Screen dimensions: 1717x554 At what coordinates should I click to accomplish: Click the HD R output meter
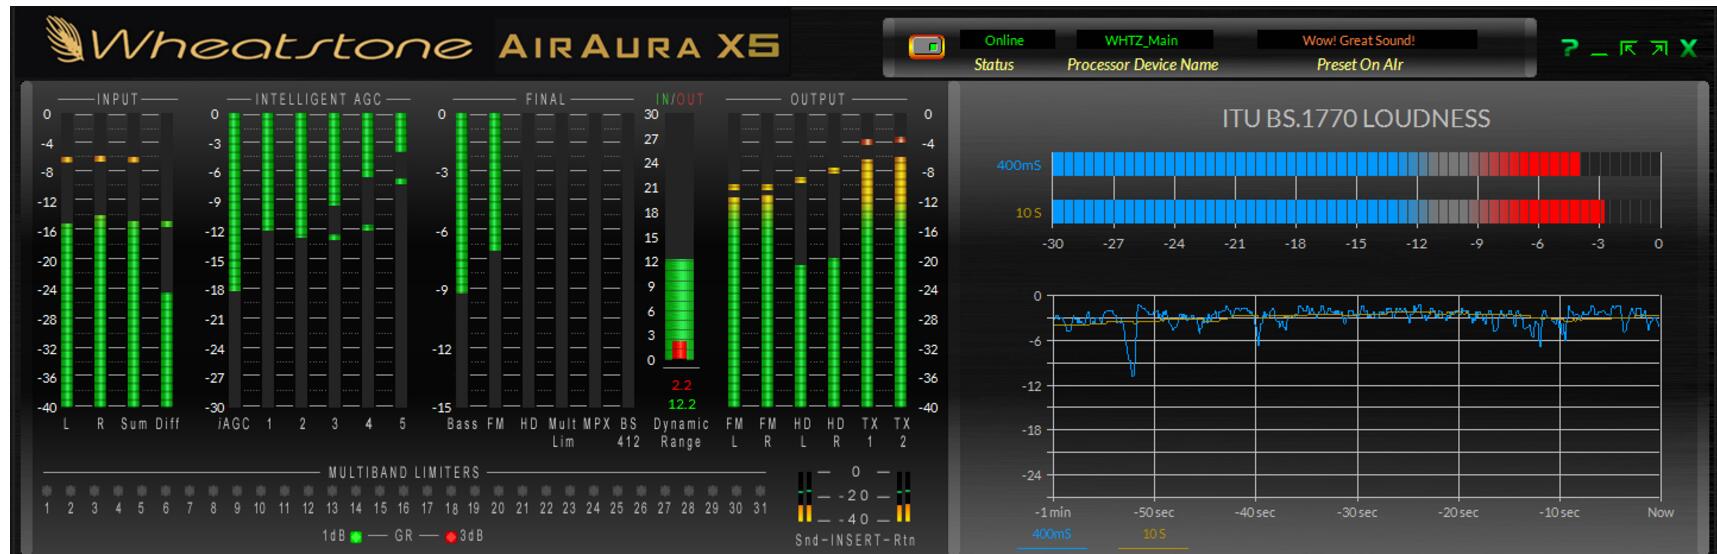point(834,259)
